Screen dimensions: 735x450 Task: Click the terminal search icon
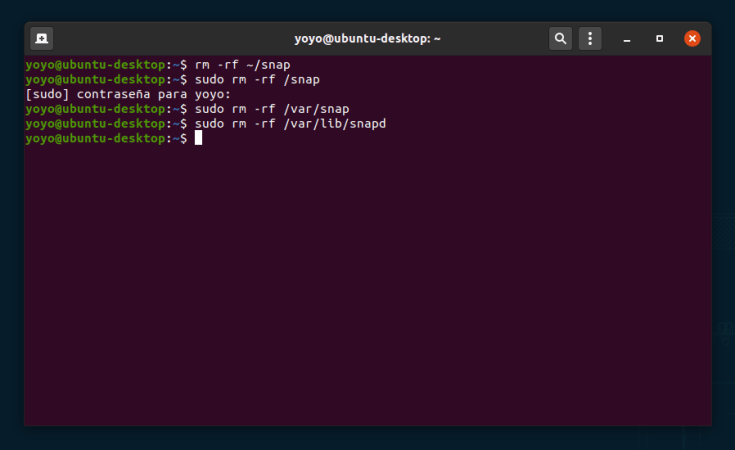pyautogui.click(x=560, y=39)
